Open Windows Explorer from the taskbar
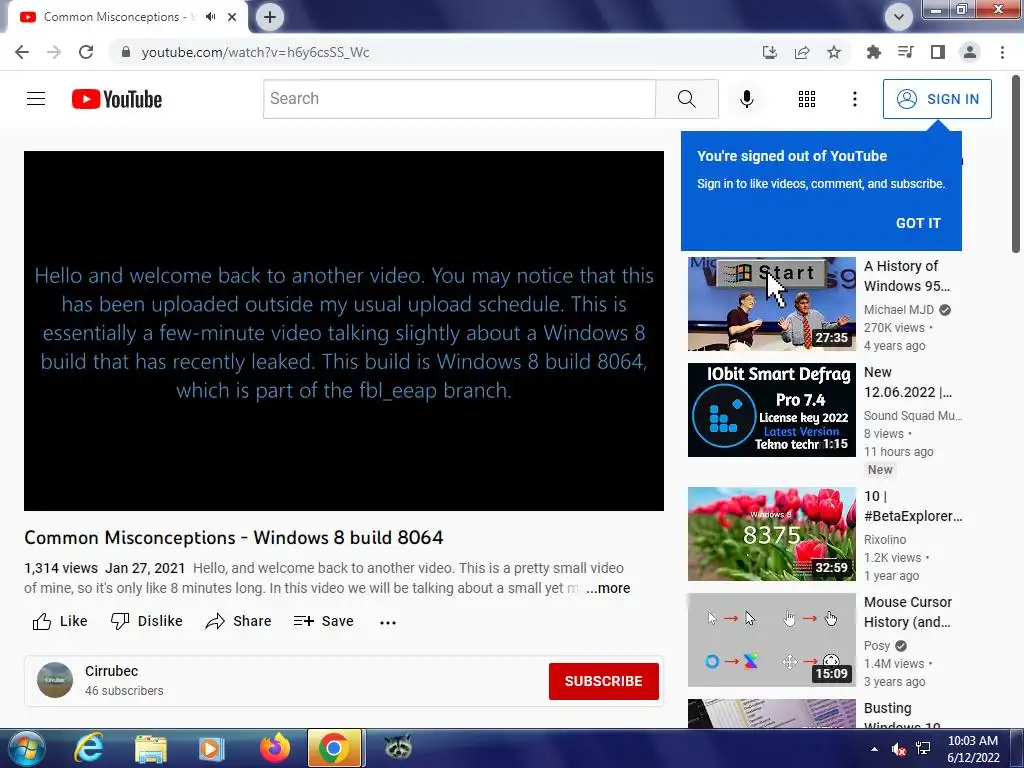This screenshot has width=1024, height=768. [150, 748]
